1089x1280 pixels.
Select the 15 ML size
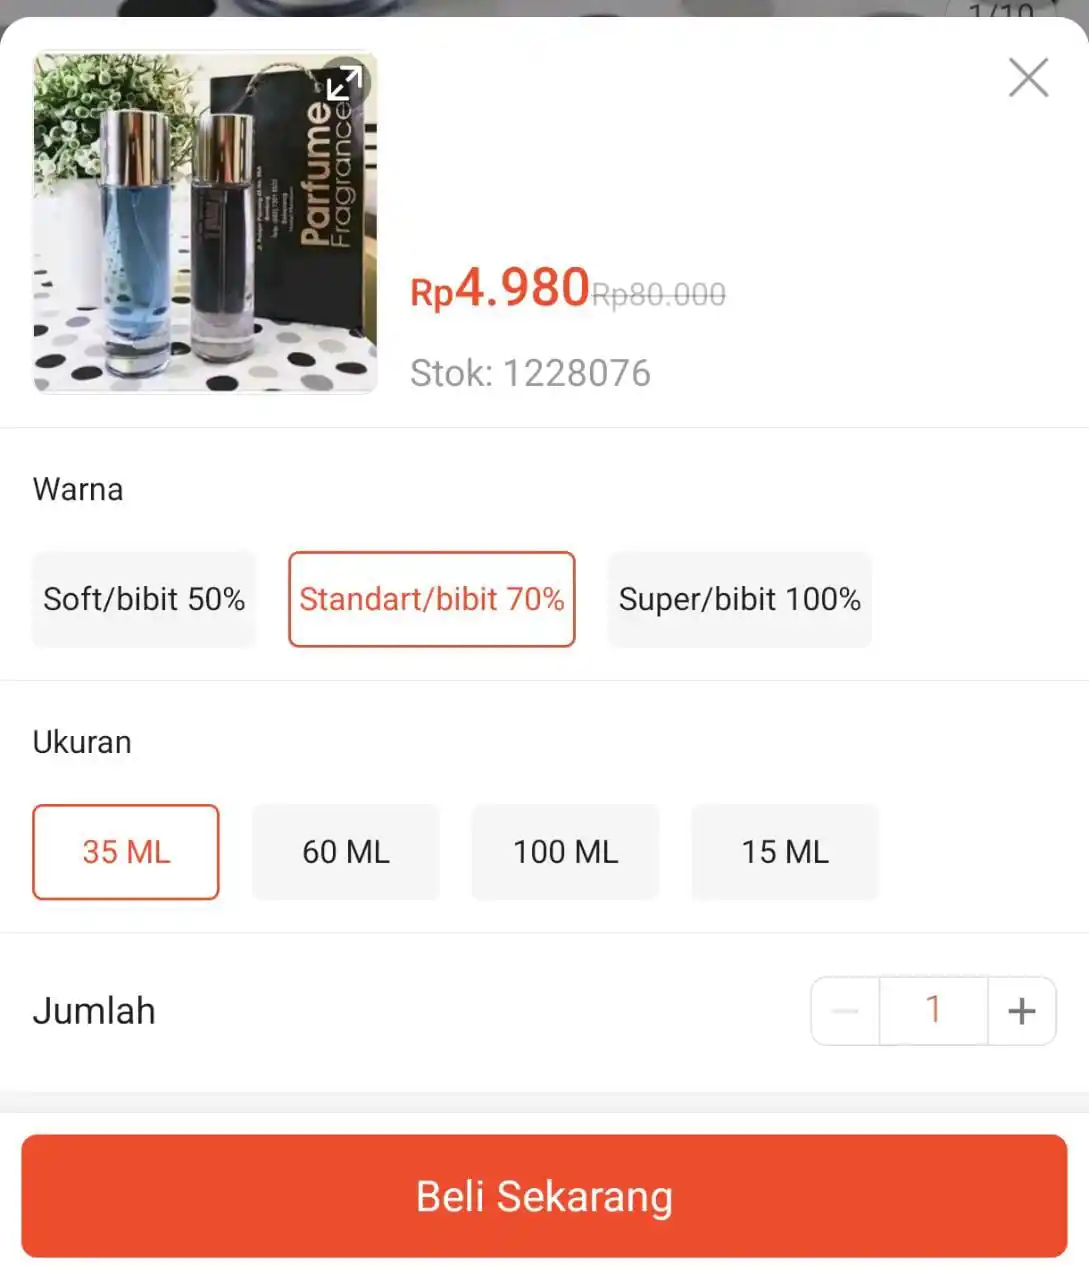pyautogui.click(x=785, y=852)
